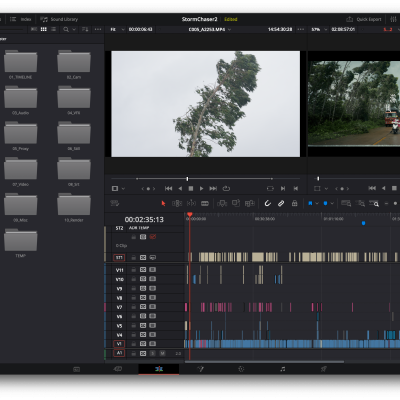Toggle lock on track V11

click(x=134, y=270)
